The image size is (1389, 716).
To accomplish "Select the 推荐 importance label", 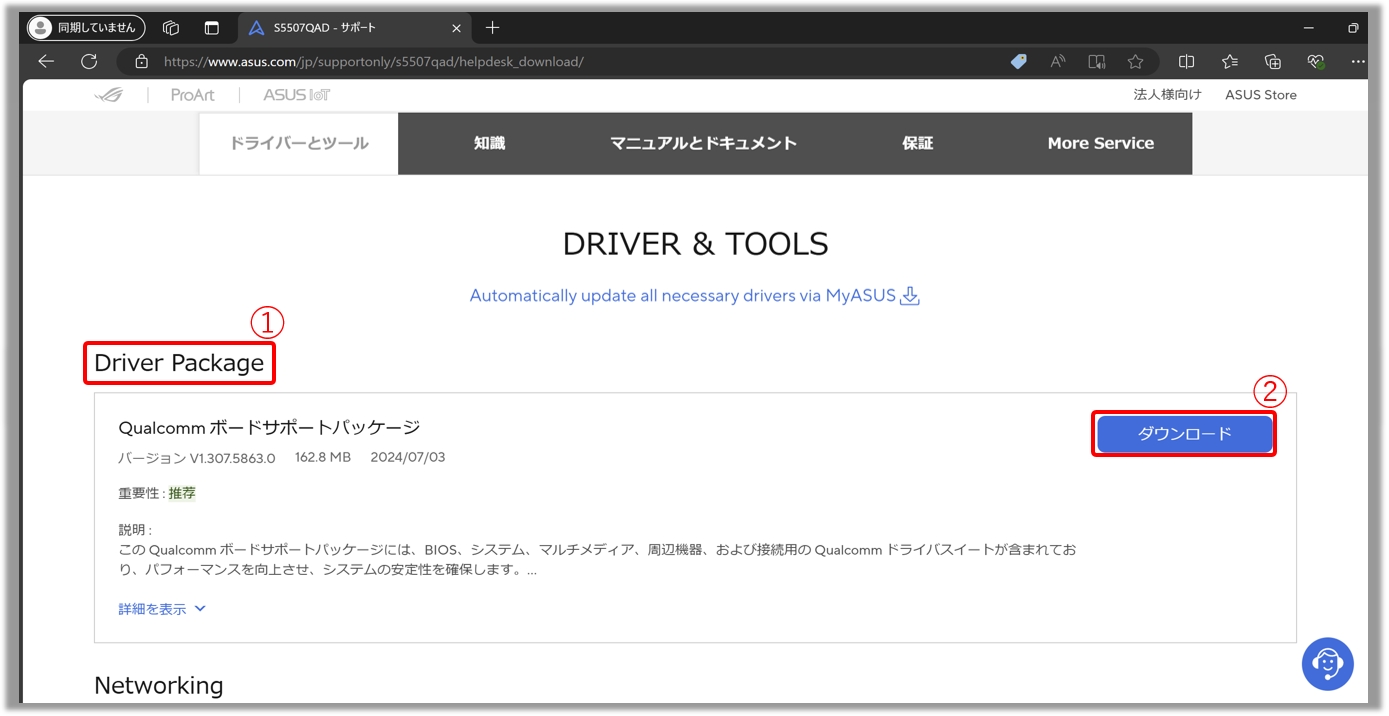I will click(182, 493).
